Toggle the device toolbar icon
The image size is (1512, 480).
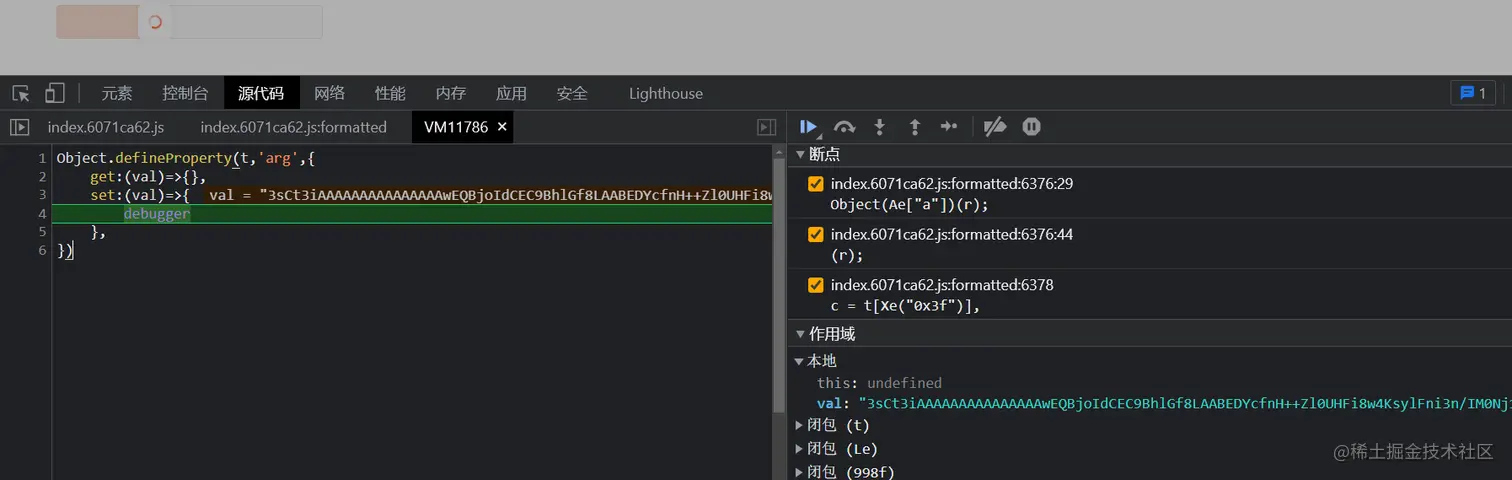[55, 93]
